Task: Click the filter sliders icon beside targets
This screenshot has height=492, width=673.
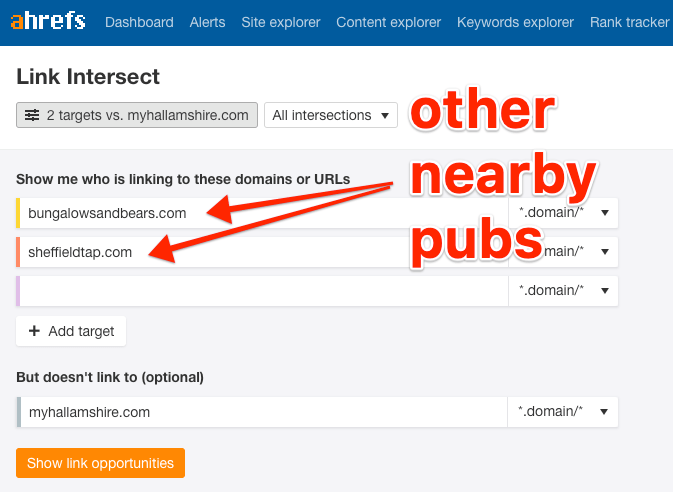Action: (32, 115)
